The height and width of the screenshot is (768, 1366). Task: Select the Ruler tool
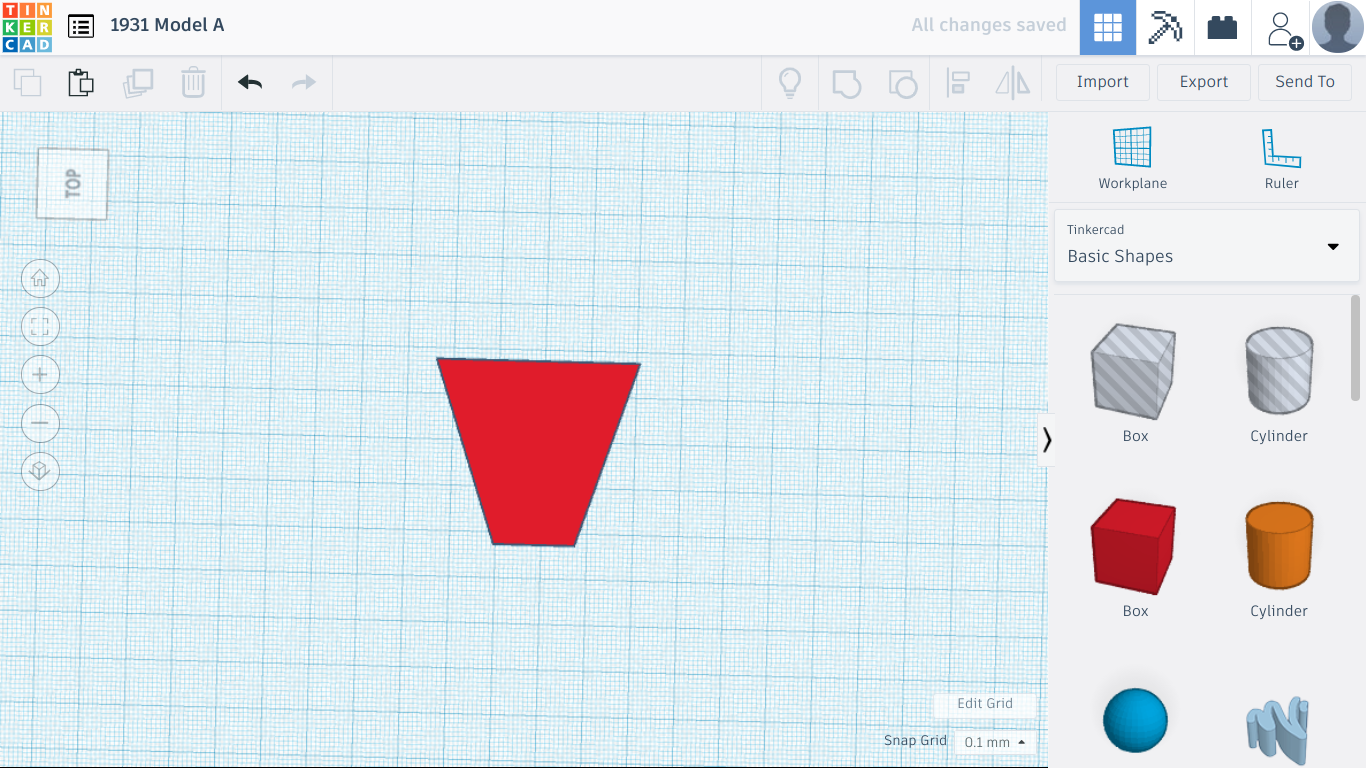click(x=1281, y=155)
